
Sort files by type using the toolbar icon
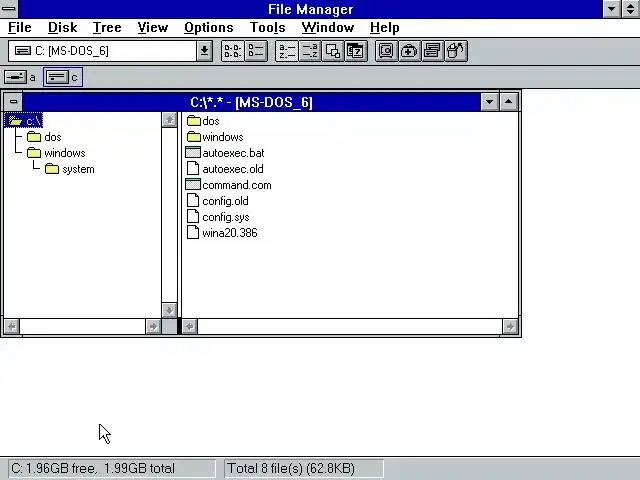tap(310, 51)
